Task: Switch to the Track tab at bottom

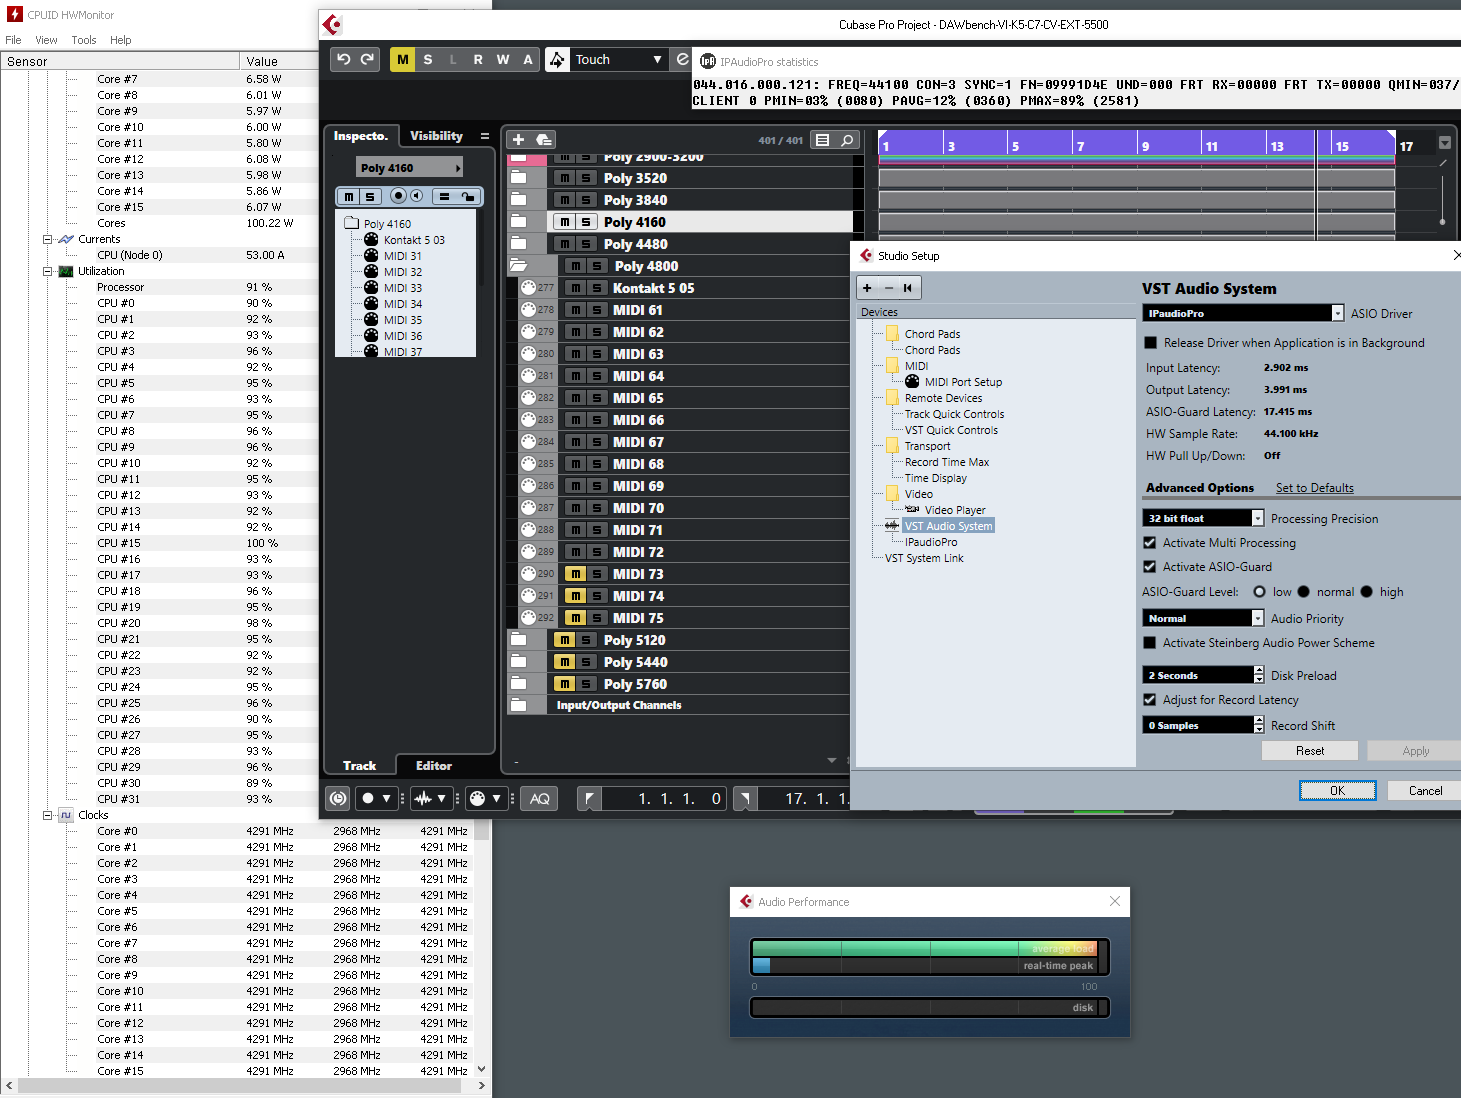Action: coord(360,766)
